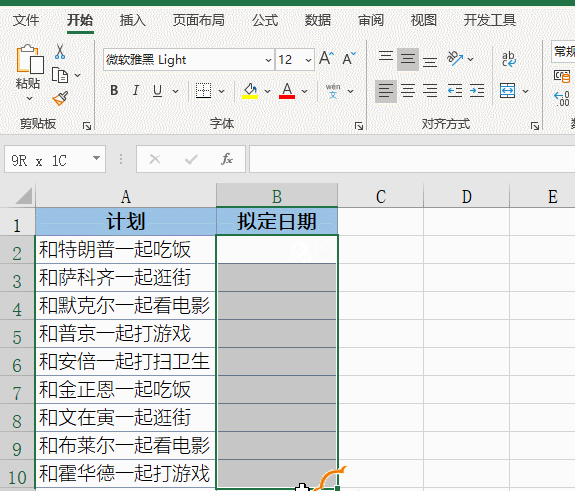This screenshot has height=491, width=575.
Task: Expand merge cells dropdown arrow
Action: click(525, 91)
